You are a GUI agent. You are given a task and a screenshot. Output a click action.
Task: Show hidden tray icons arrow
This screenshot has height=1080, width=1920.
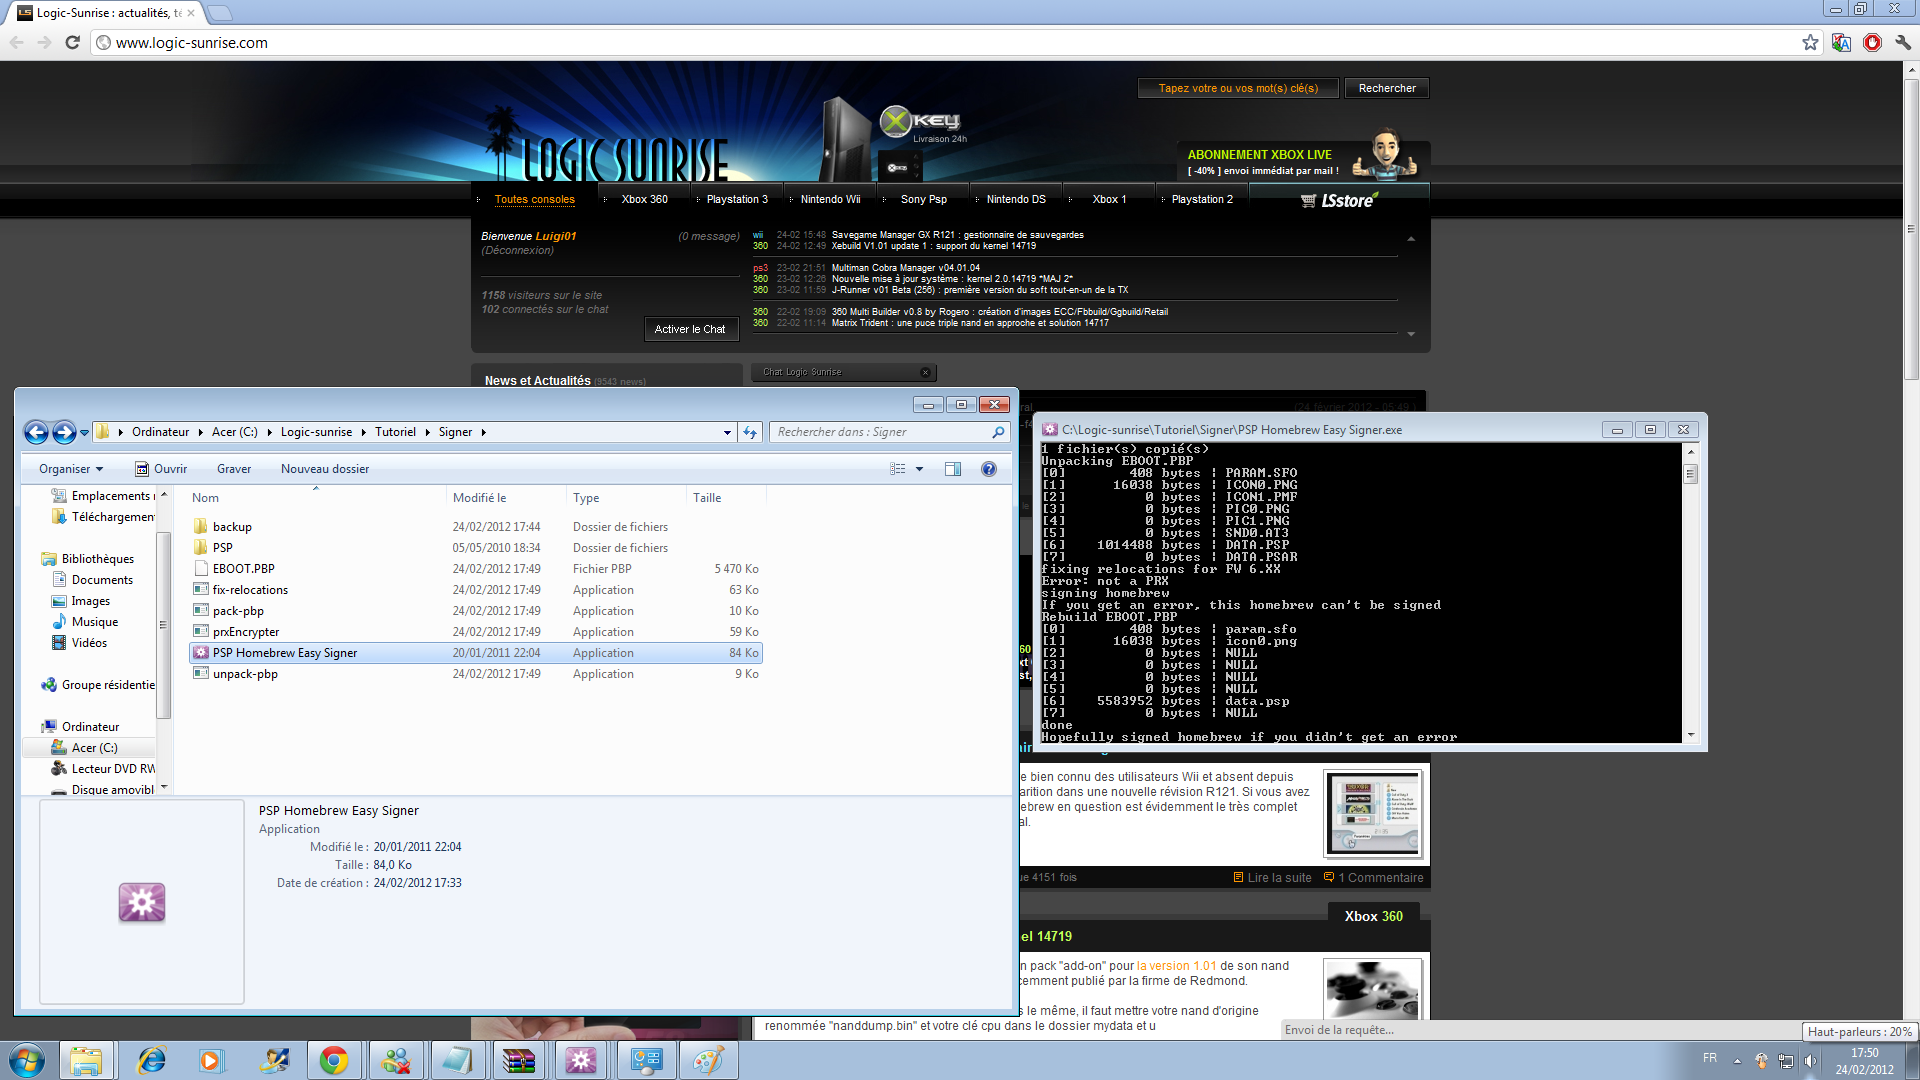point(1737,1060)
